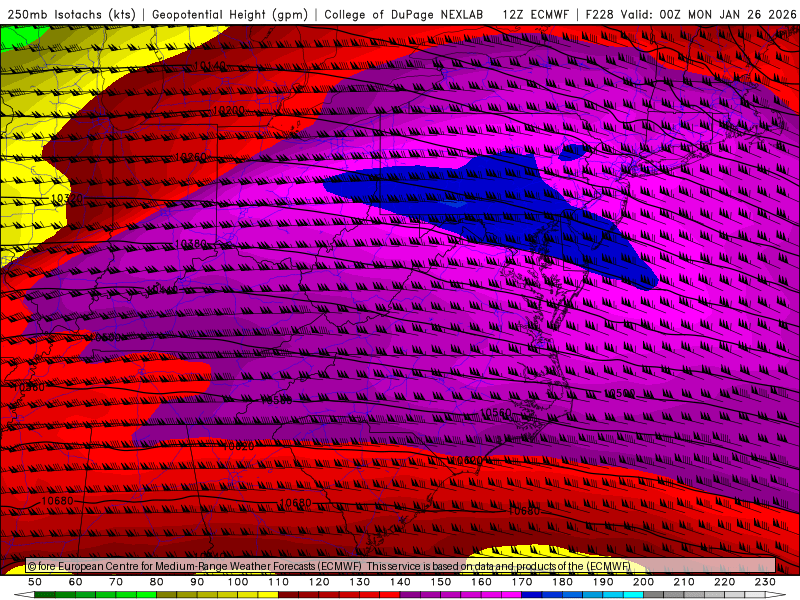Click the 10260 height contour label
The image size is (800, 600).
click(191, 157)
